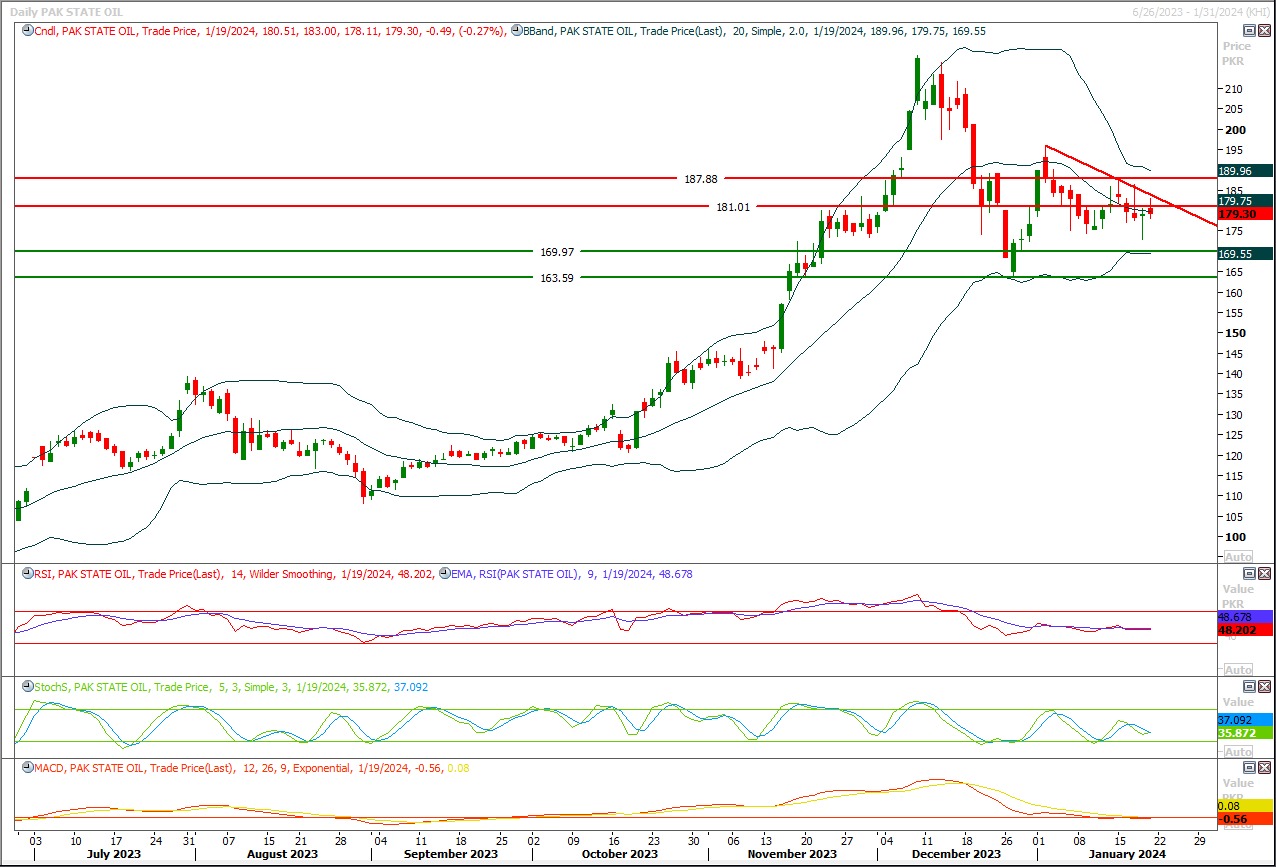This screenshot has width=1276, height=867.
Task: Close the RSI indicator panel
Action: coord(1264,574)
